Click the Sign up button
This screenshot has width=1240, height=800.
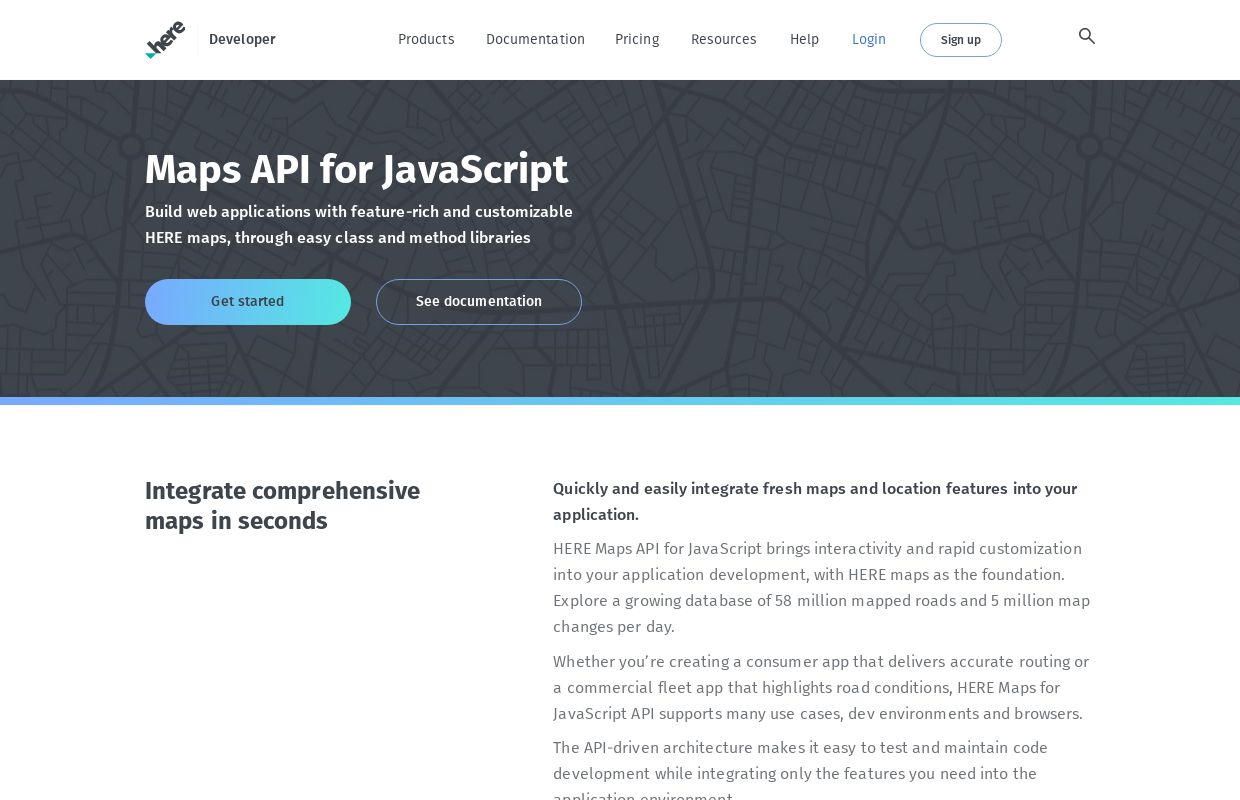pos(961,40)
